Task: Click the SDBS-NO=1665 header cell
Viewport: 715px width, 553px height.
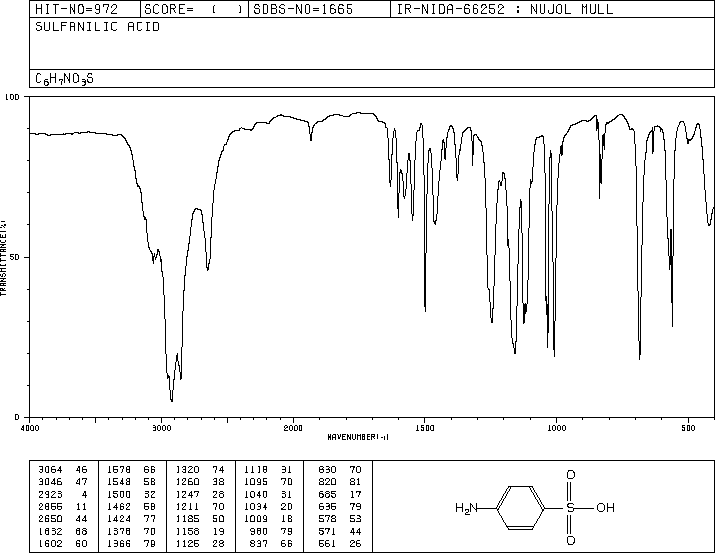Action: [319, 9]
